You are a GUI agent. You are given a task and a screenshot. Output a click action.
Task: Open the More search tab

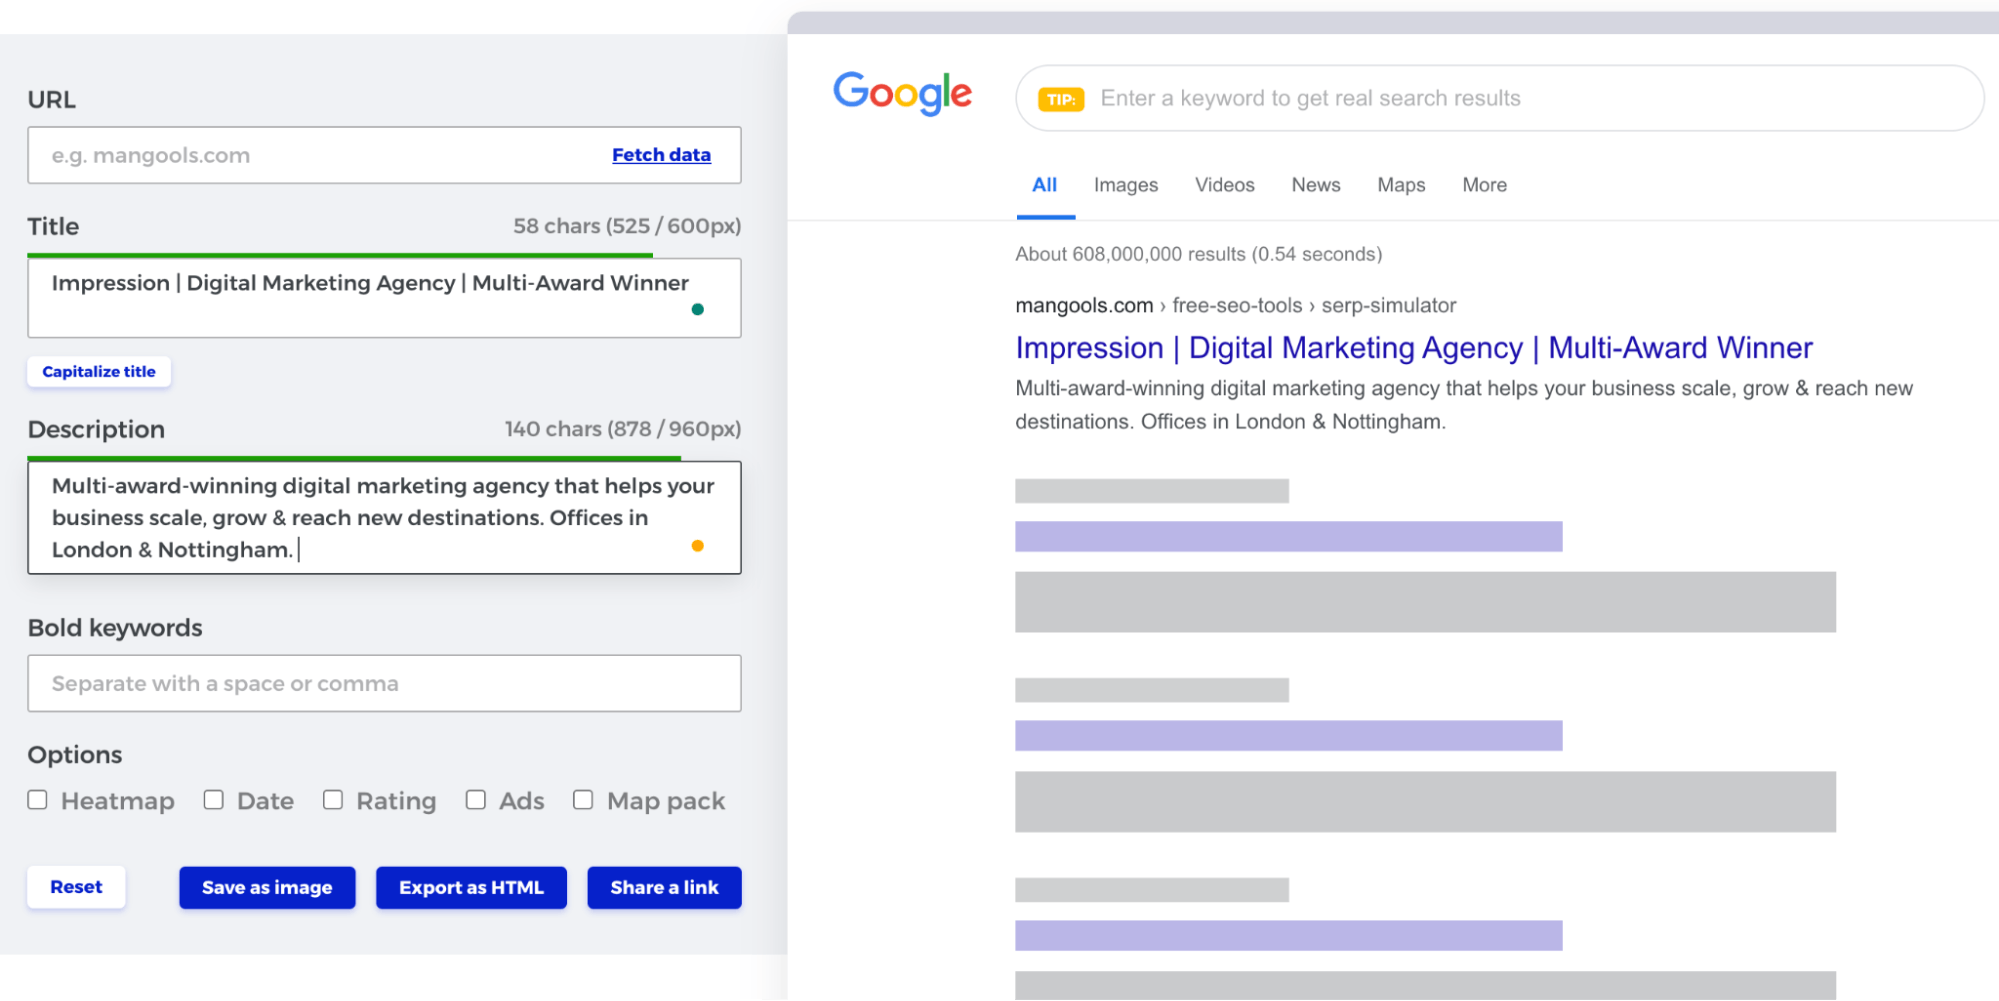(1485, 185)
